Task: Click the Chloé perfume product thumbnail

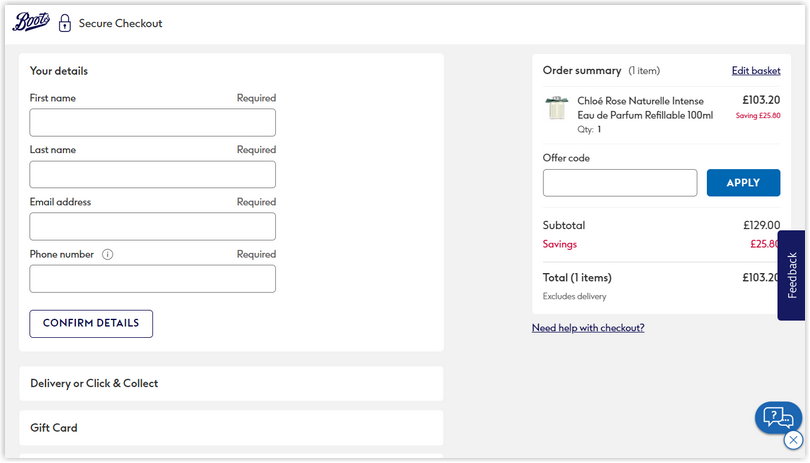Action: (556, 108)
